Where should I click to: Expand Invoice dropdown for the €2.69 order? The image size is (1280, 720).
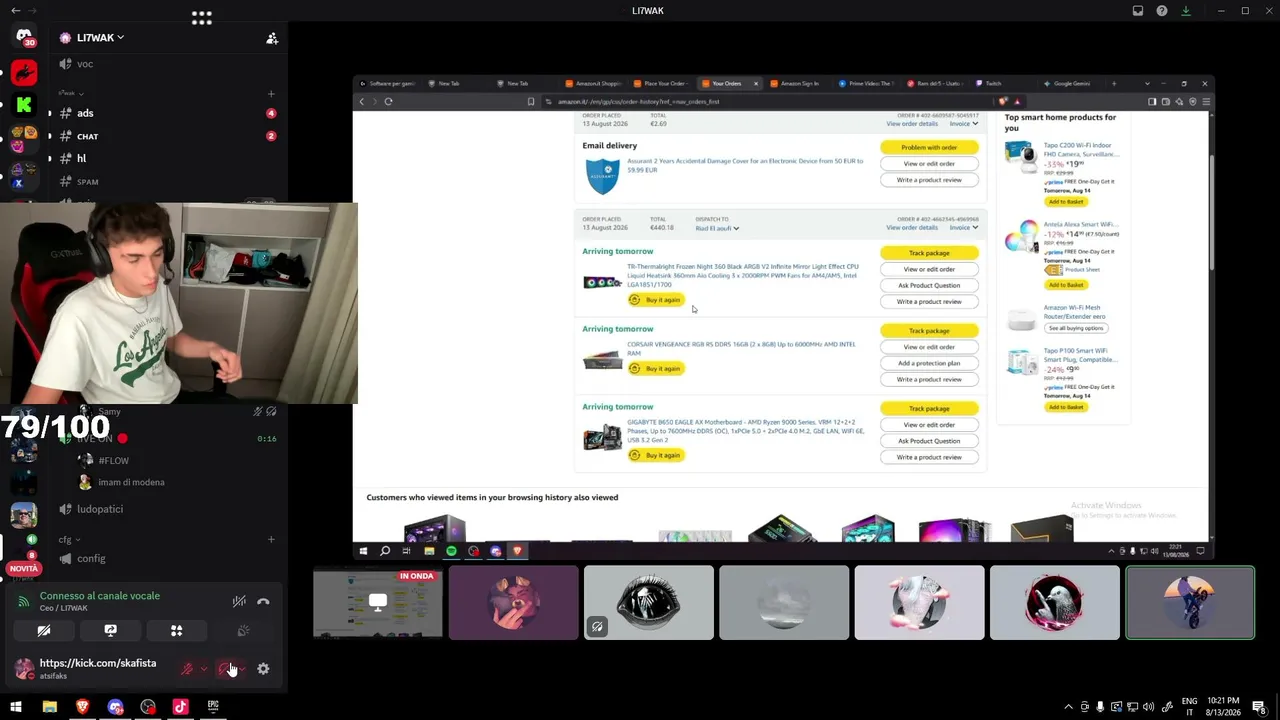964,124
